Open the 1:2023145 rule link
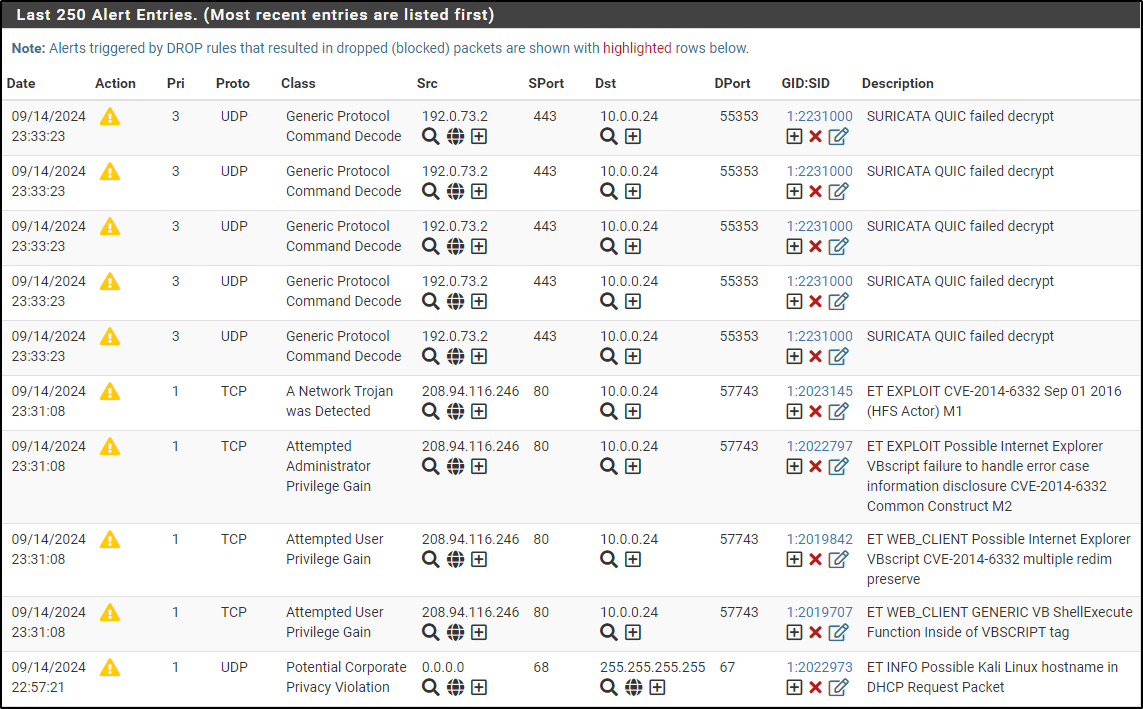1143x709 pixels. 819,391
